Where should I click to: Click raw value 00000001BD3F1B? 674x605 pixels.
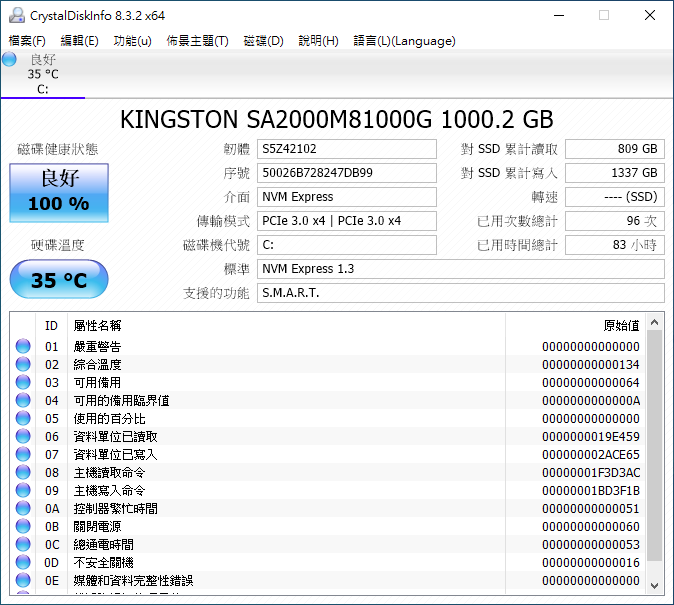tap(591, 491)
